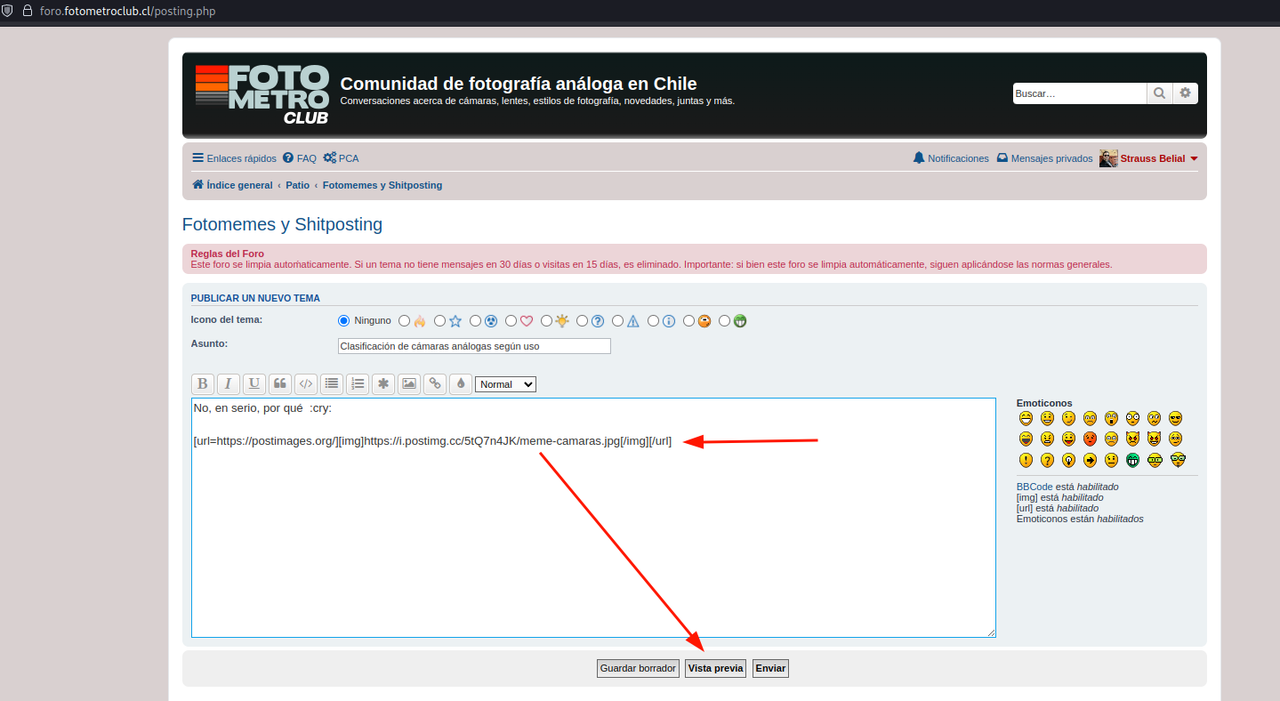This screenshot has height=701, width=1280.
Task: Click the Guardar borrador button
Action: pyautogui.click(x=638, y=668)
